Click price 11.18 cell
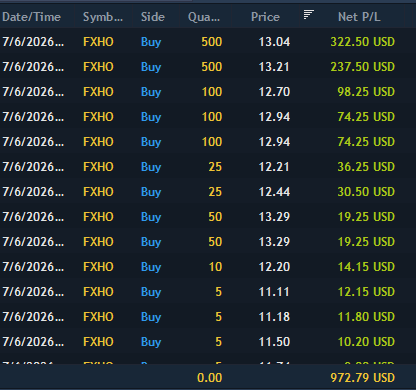This screenshot has width=416, height=390. click(274, 317)
